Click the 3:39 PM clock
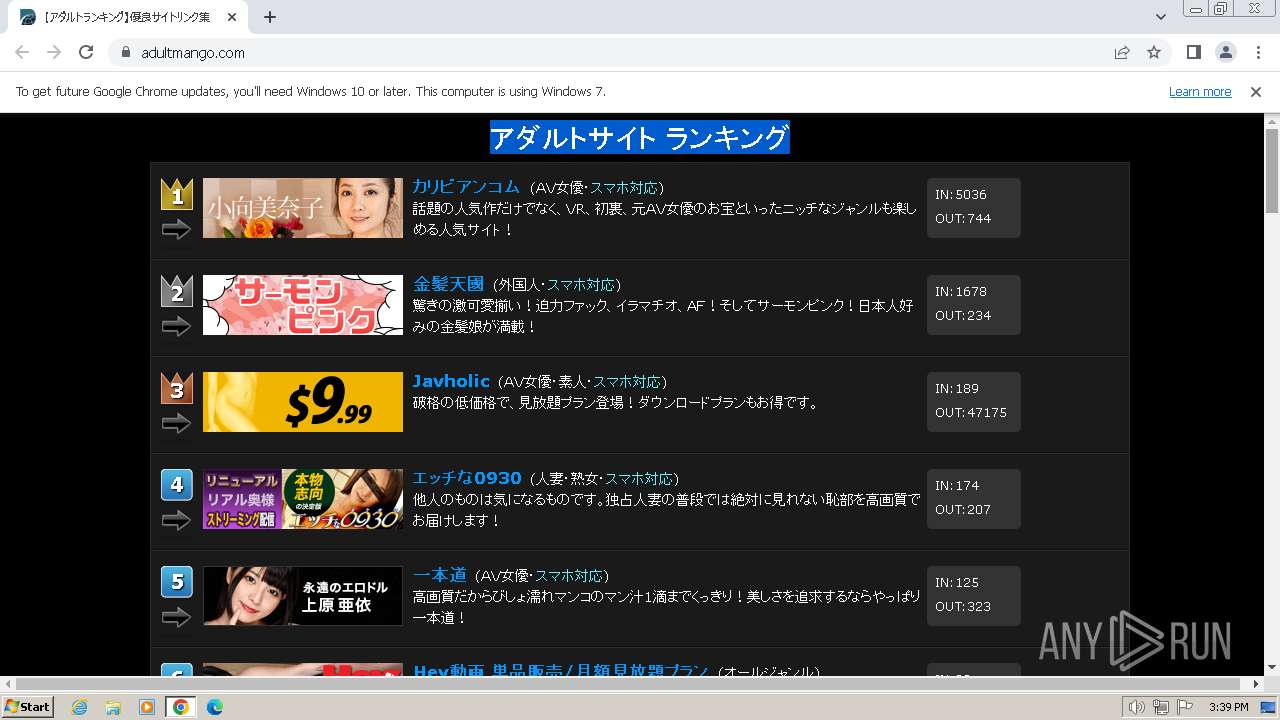This screenshot has height=720, width=1280. (x=1228, y=707)
